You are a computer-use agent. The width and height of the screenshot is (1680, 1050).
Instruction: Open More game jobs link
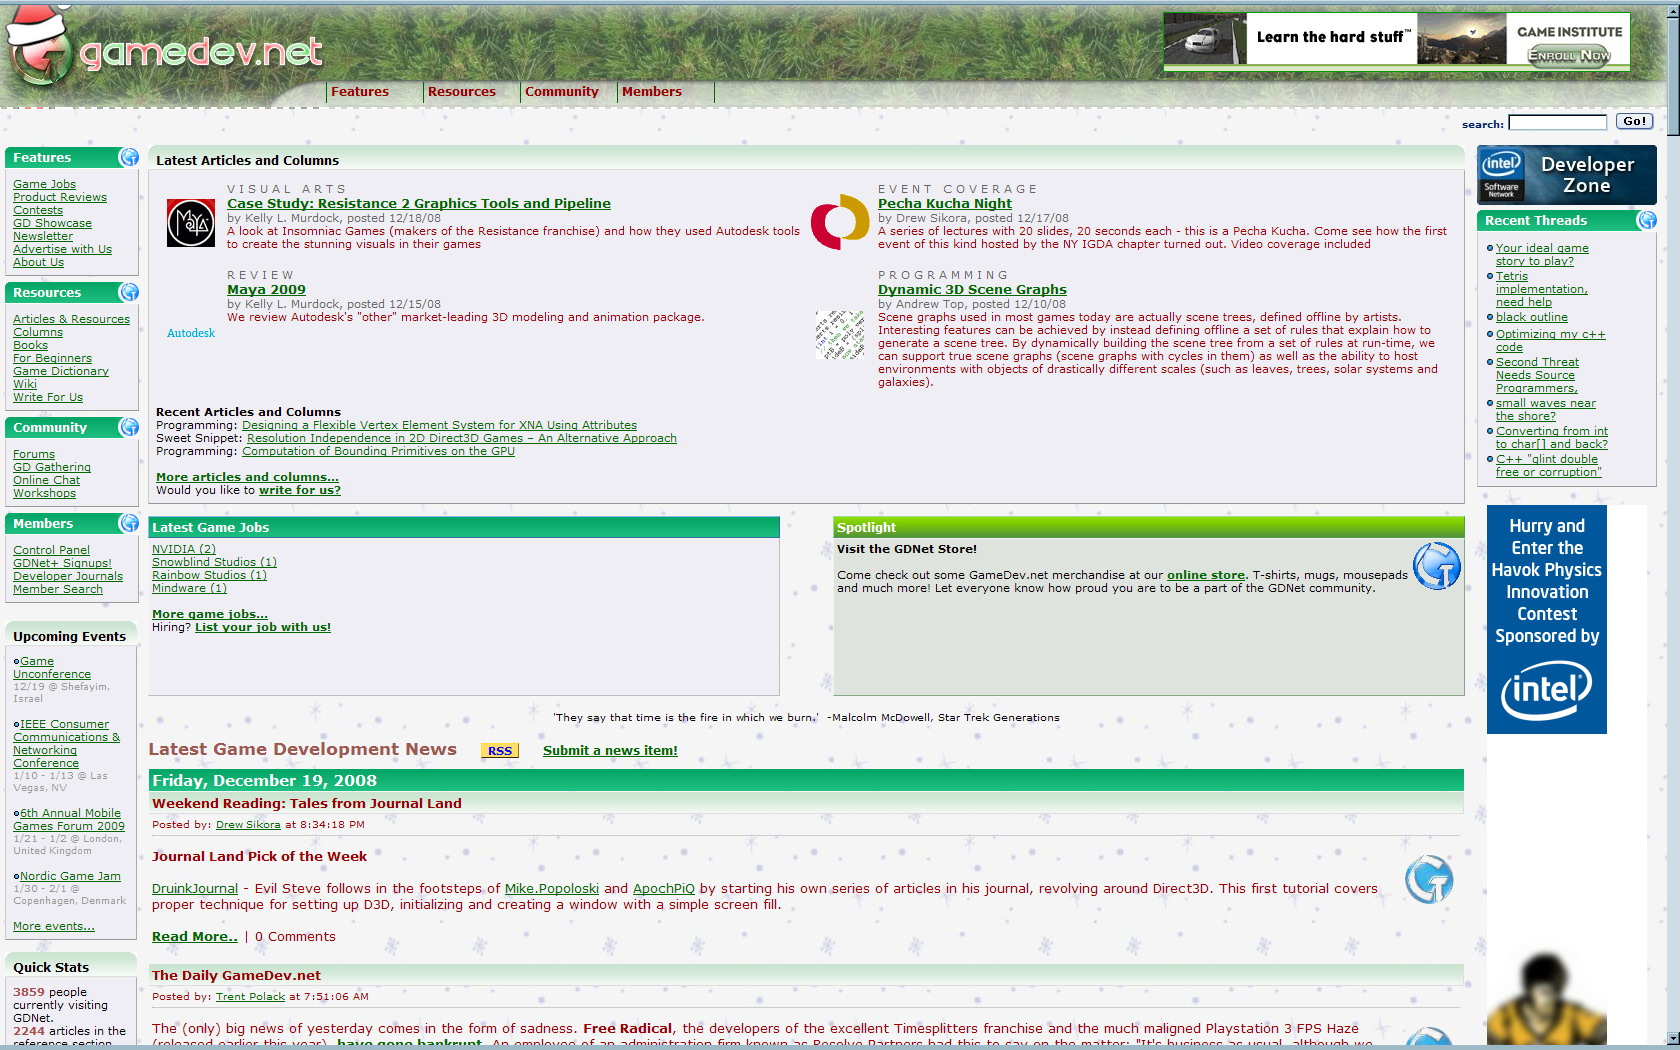pyautogui.click(x=210, y=614)
